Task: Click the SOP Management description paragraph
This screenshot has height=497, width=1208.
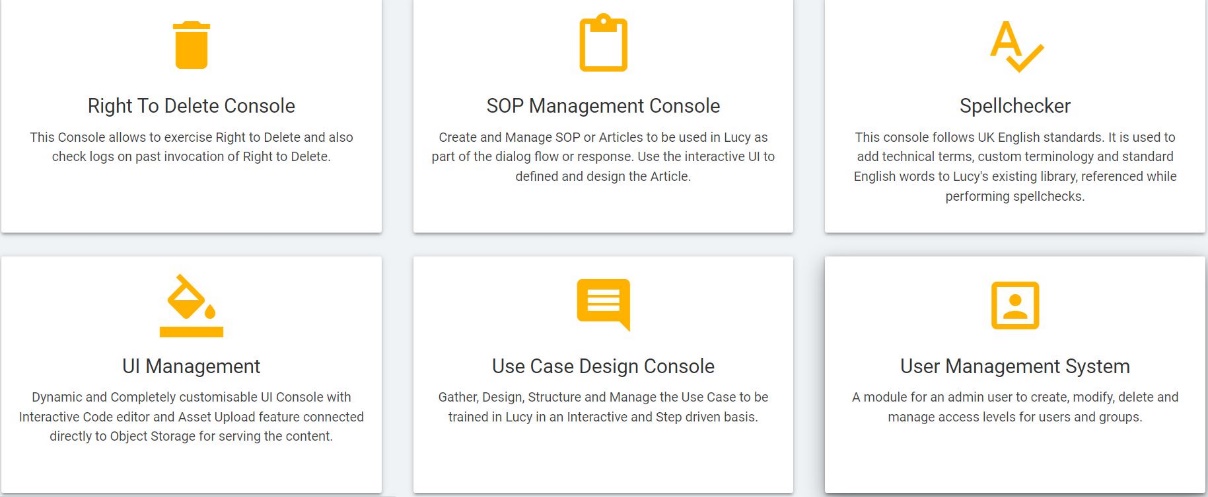Action: (x=603, y=157)
